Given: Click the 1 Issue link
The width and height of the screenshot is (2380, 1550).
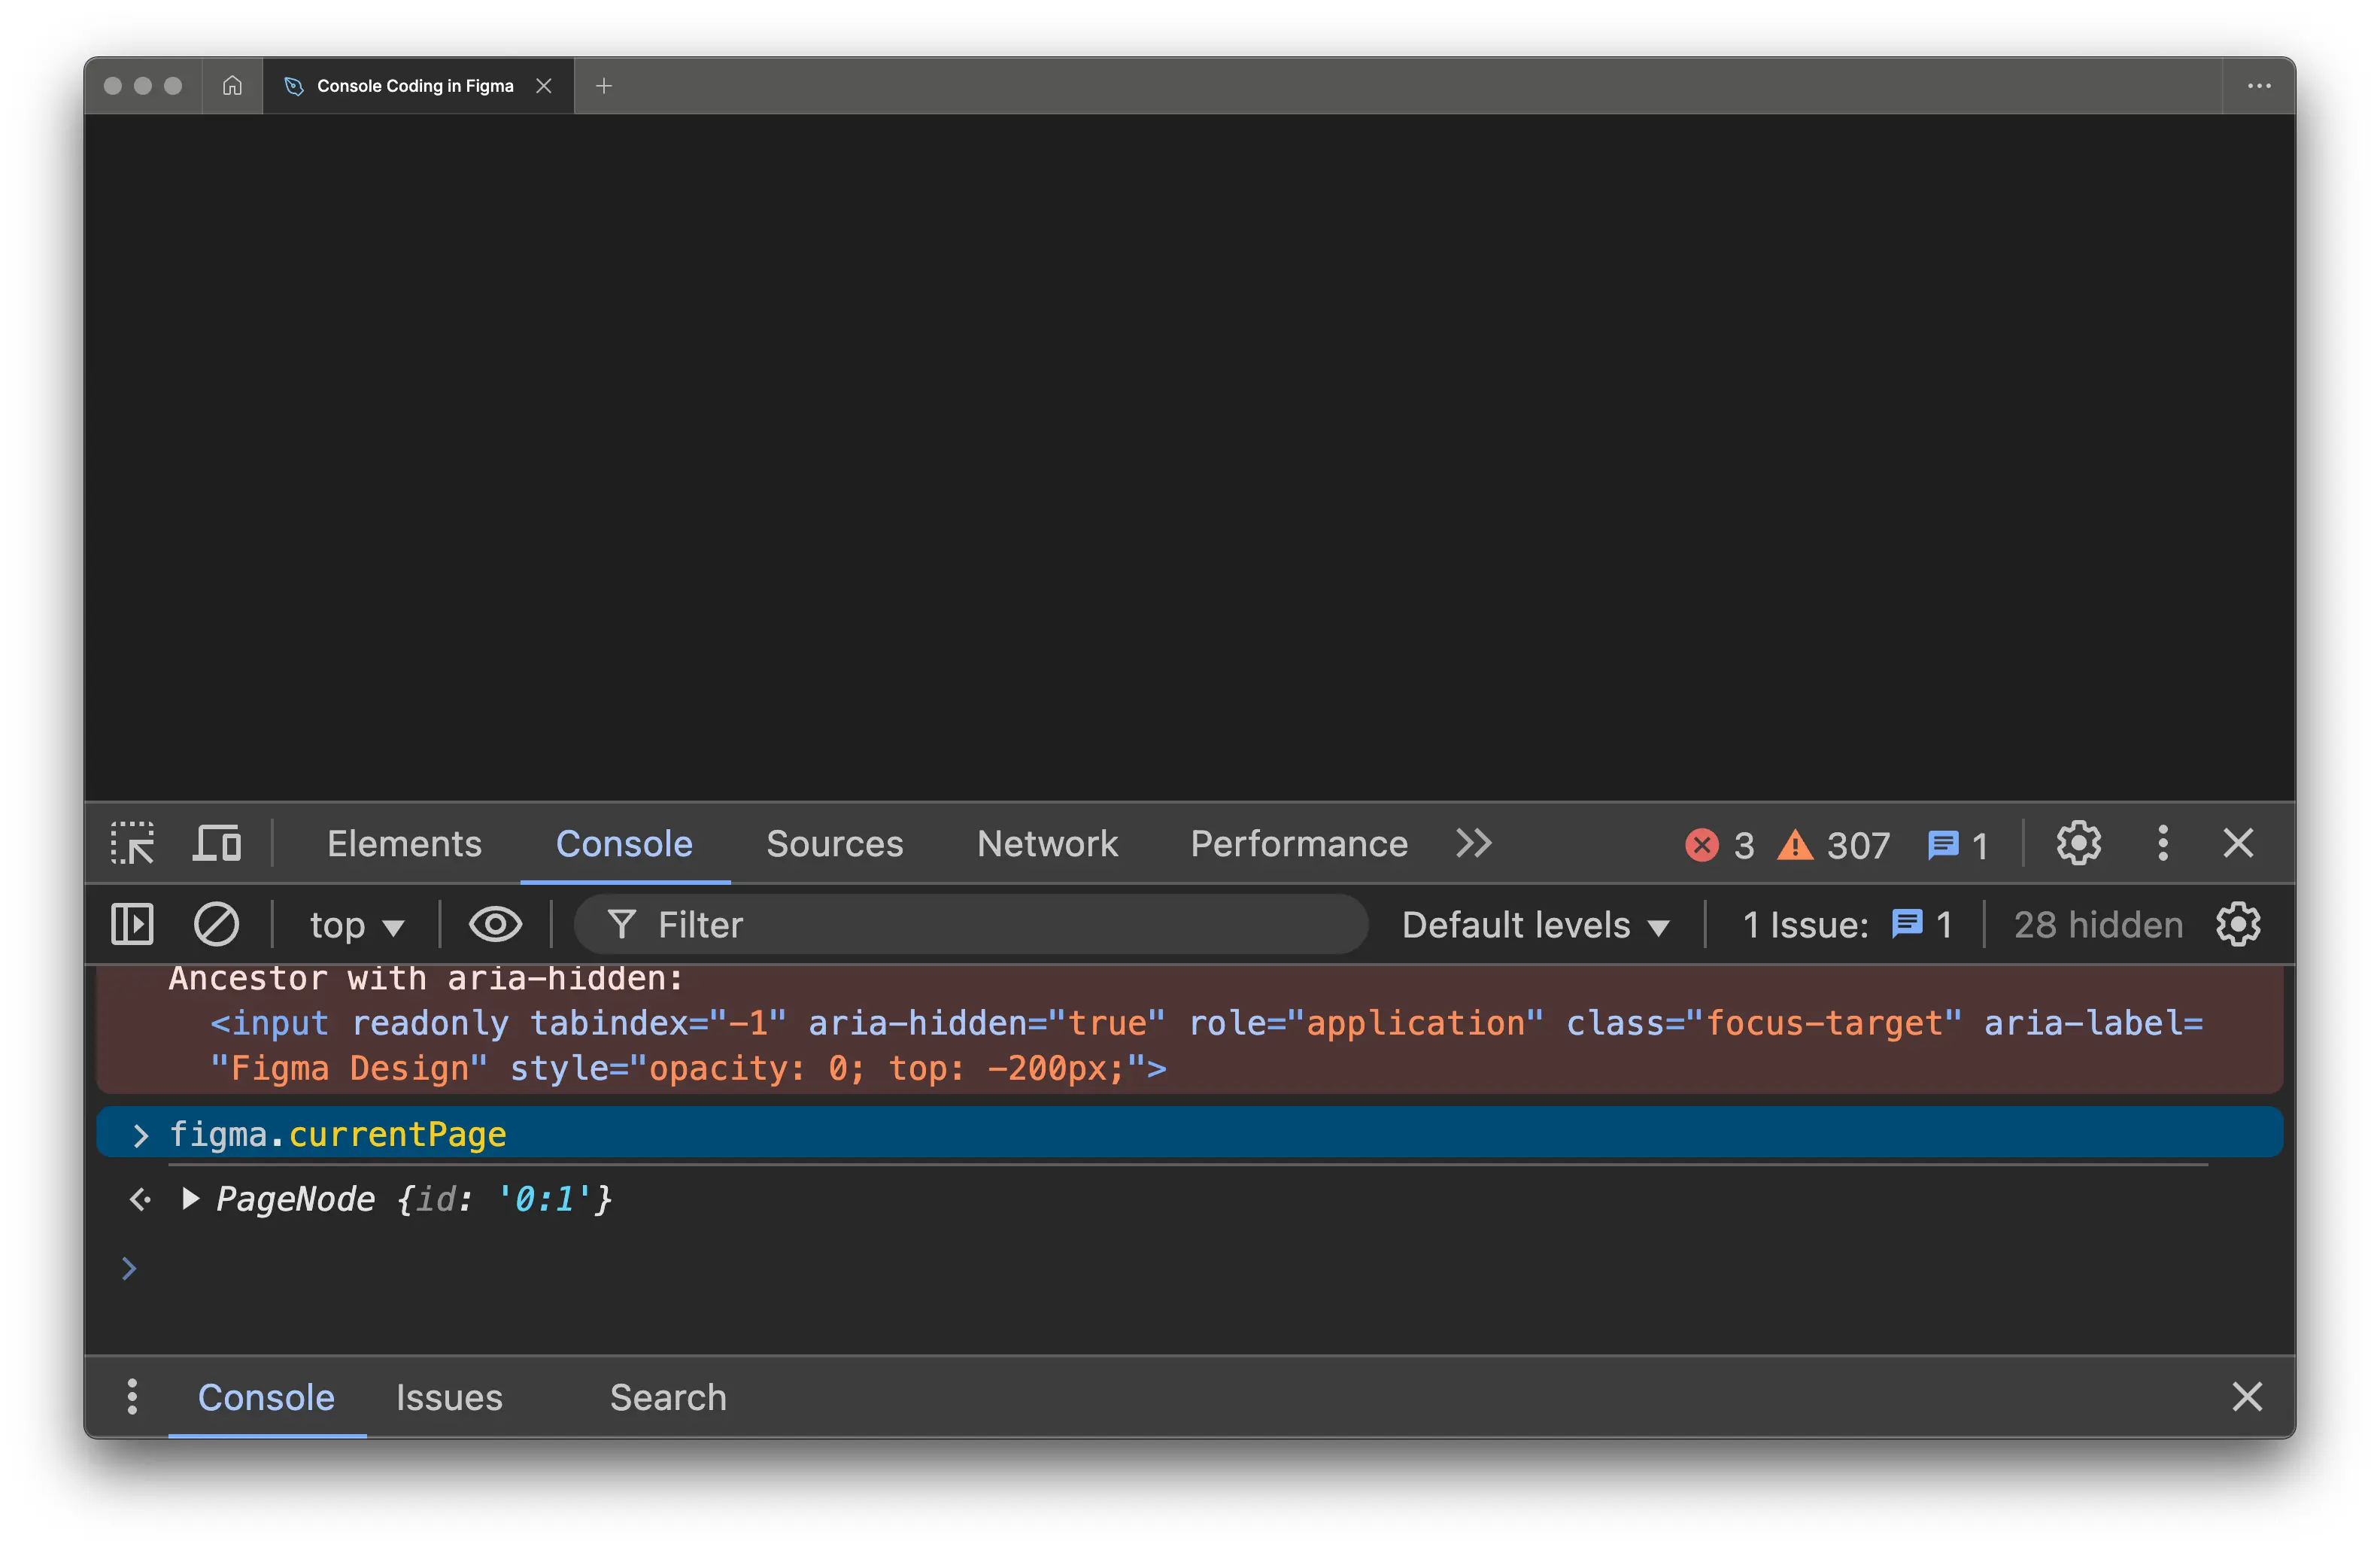Looking at the screenshot, I should pos(1845,925).
